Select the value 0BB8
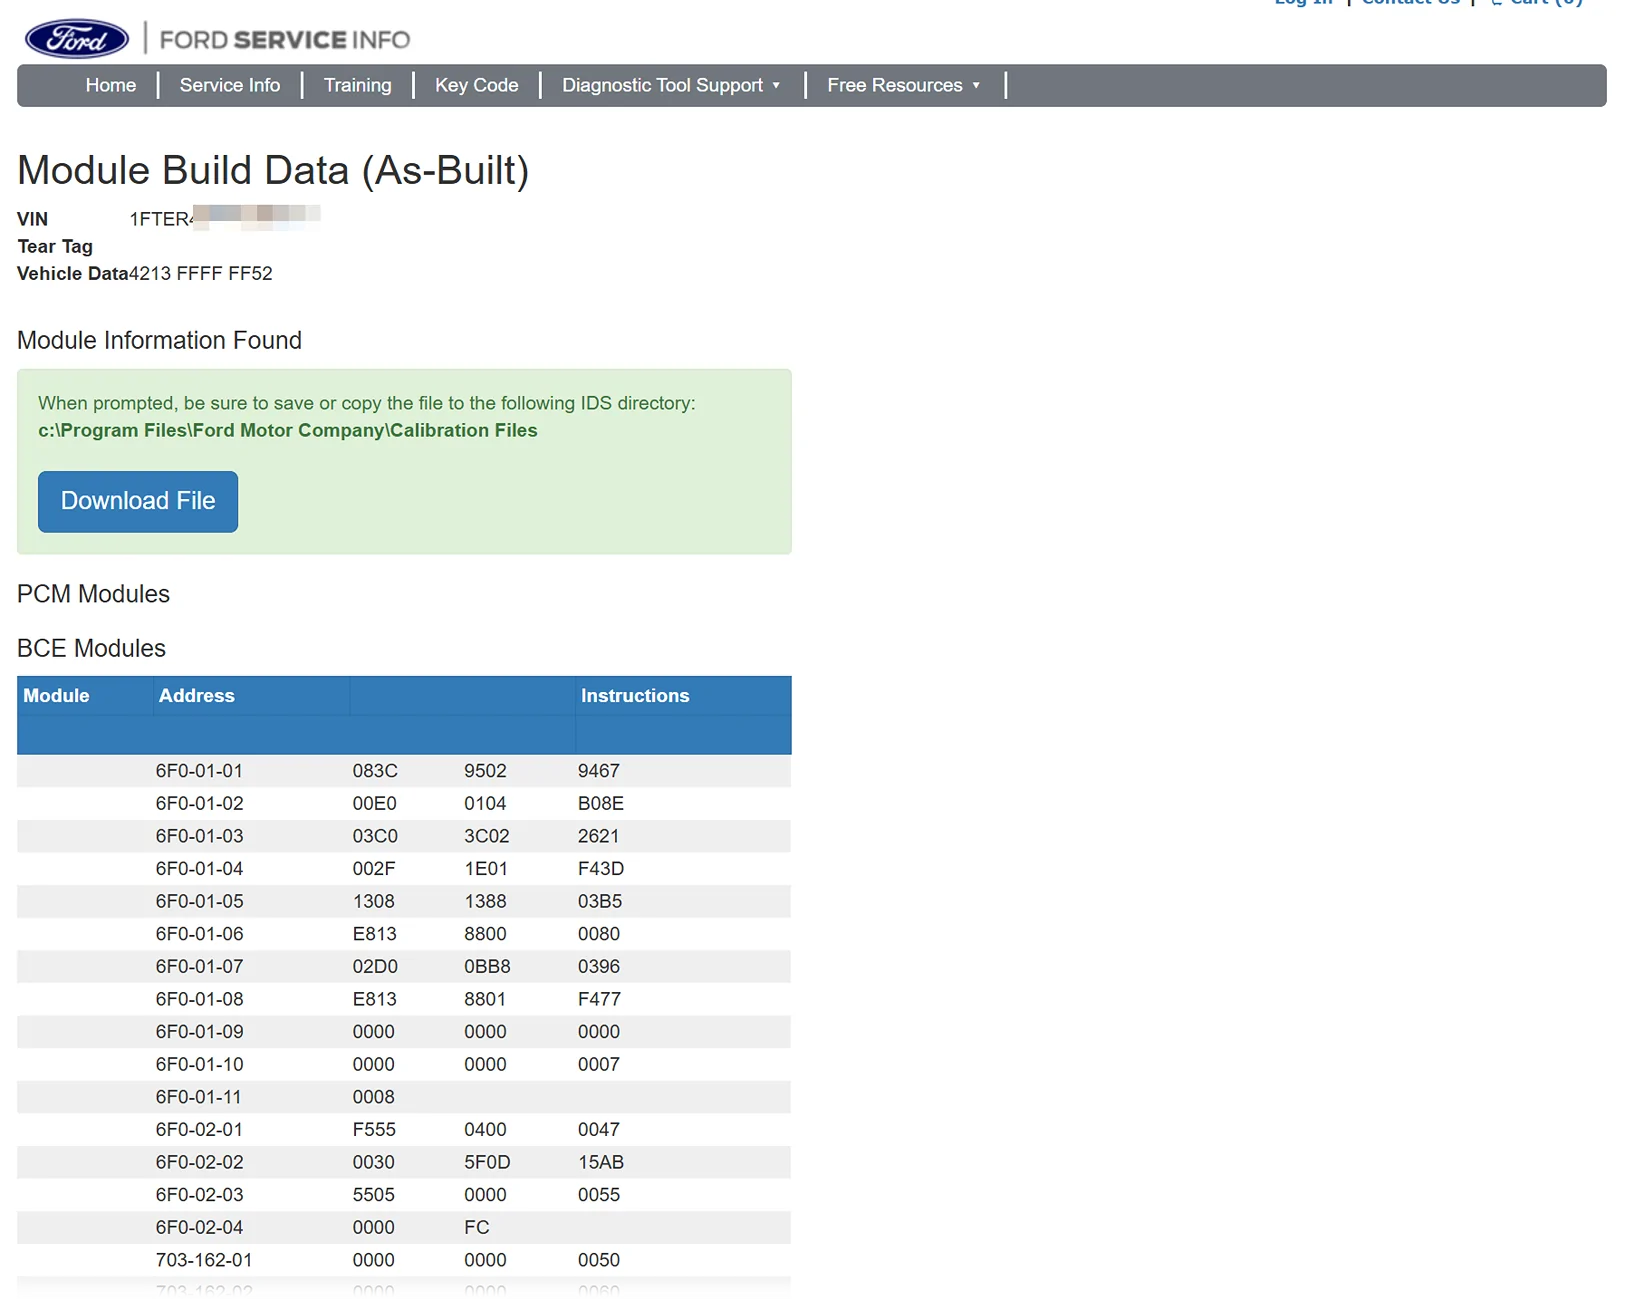1635x1300 pixels. pos(487,966)
